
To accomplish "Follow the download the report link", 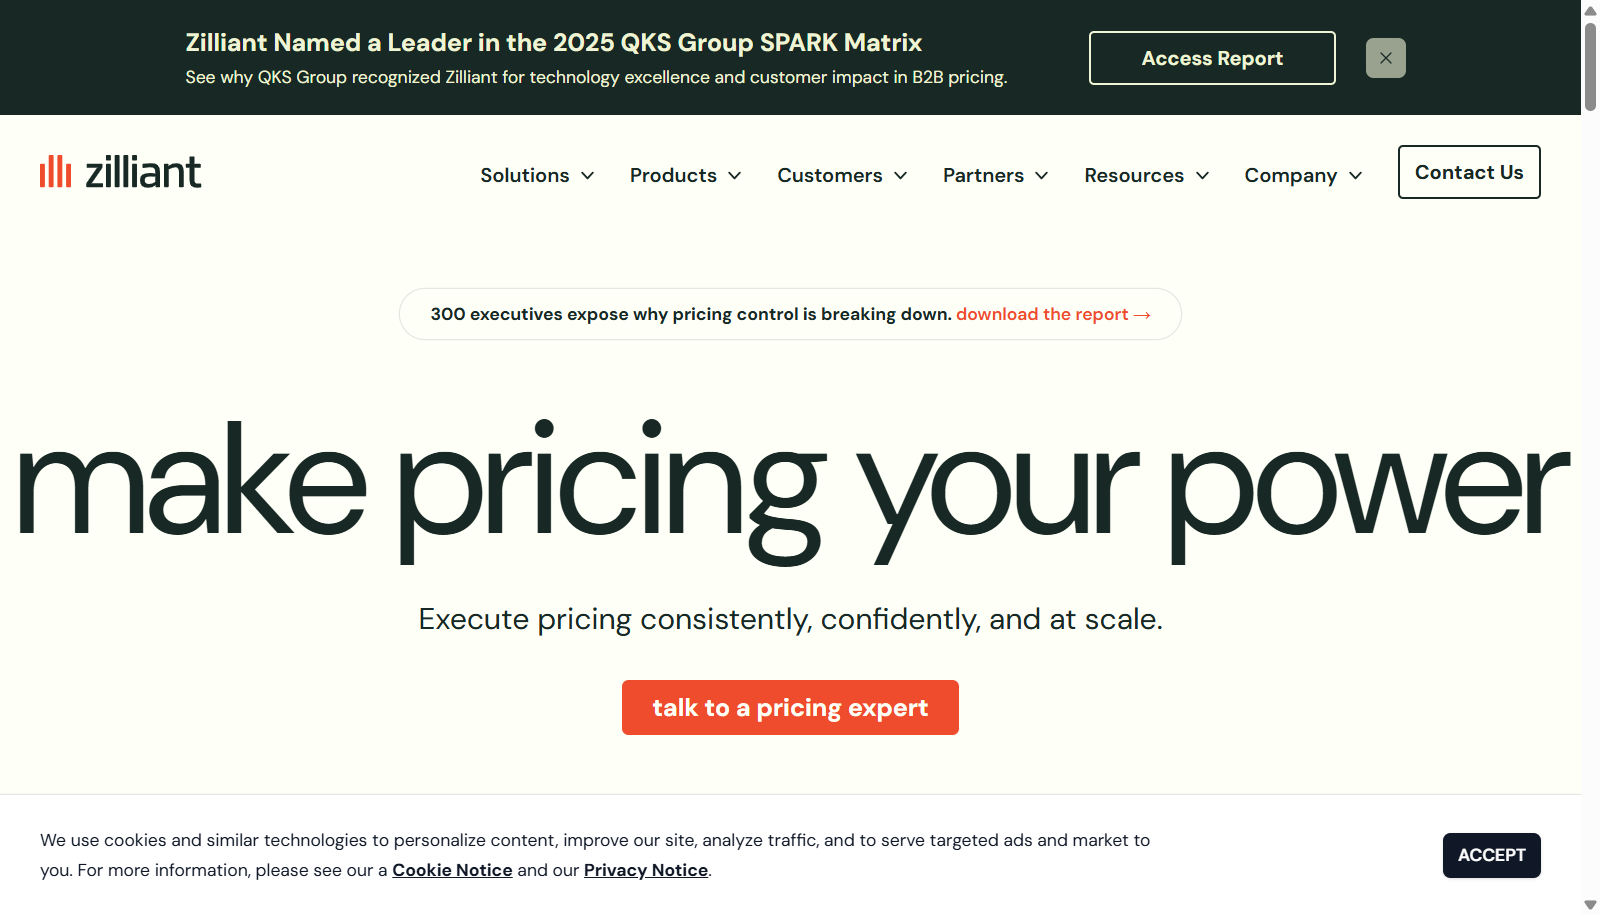I will 1042,314.
